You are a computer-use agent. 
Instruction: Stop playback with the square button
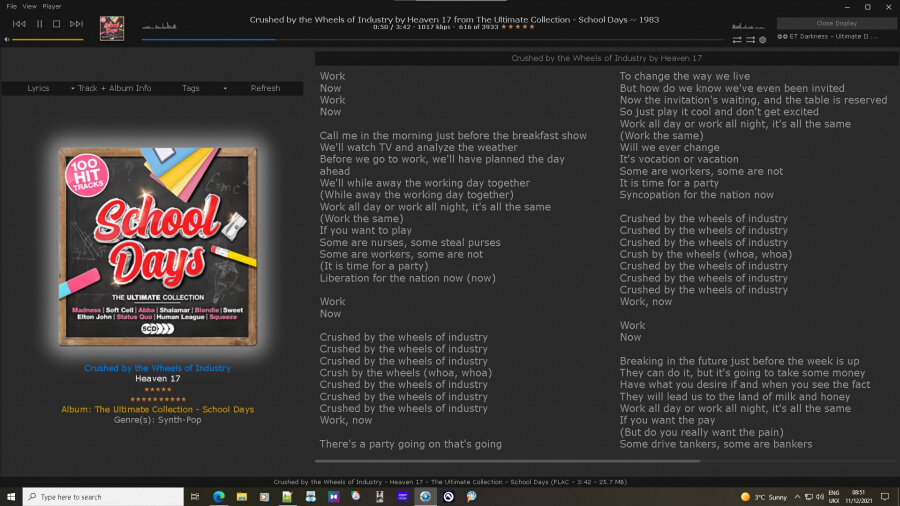coord(56,24)
